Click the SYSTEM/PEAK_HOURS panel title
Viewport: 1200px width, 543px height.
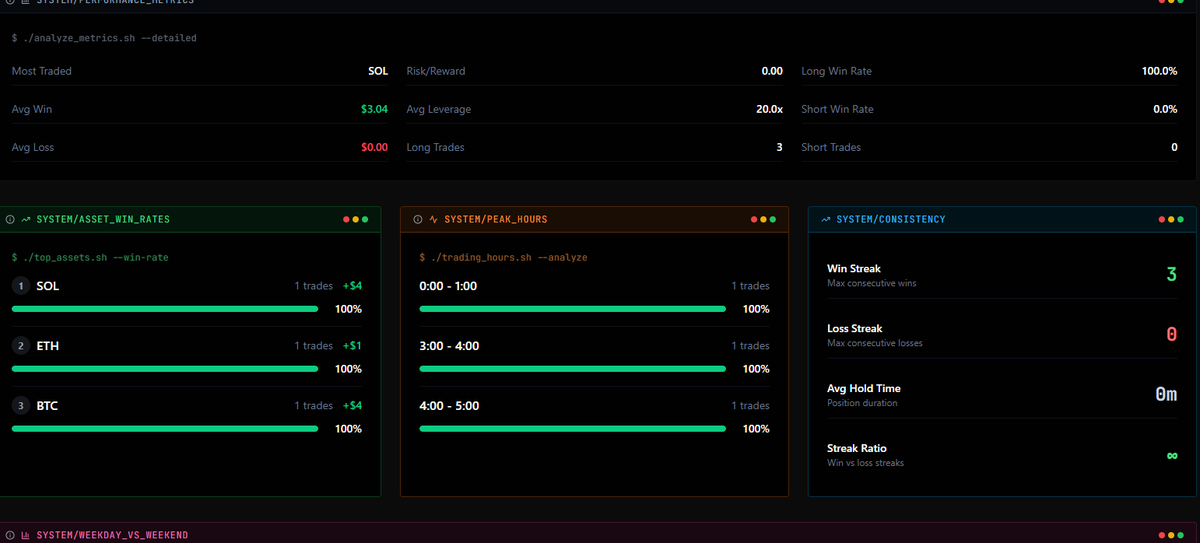click(x=496, y=219)
